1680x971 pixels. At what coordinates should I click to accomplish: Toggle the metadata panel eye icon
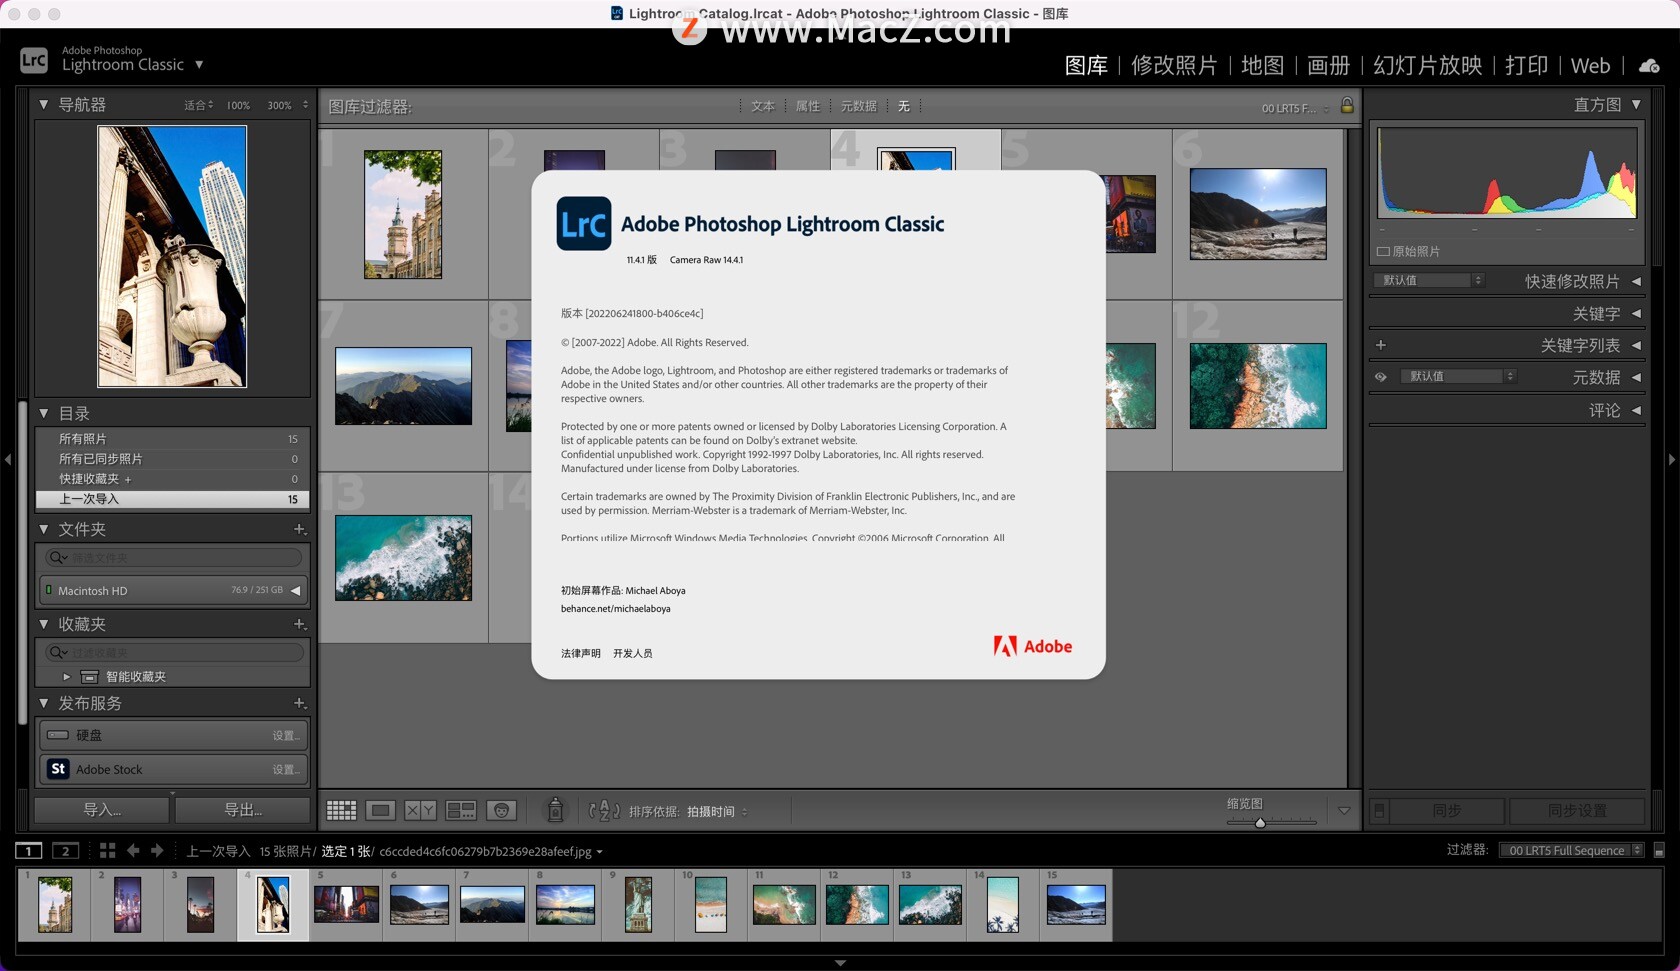coord(1381,377)
